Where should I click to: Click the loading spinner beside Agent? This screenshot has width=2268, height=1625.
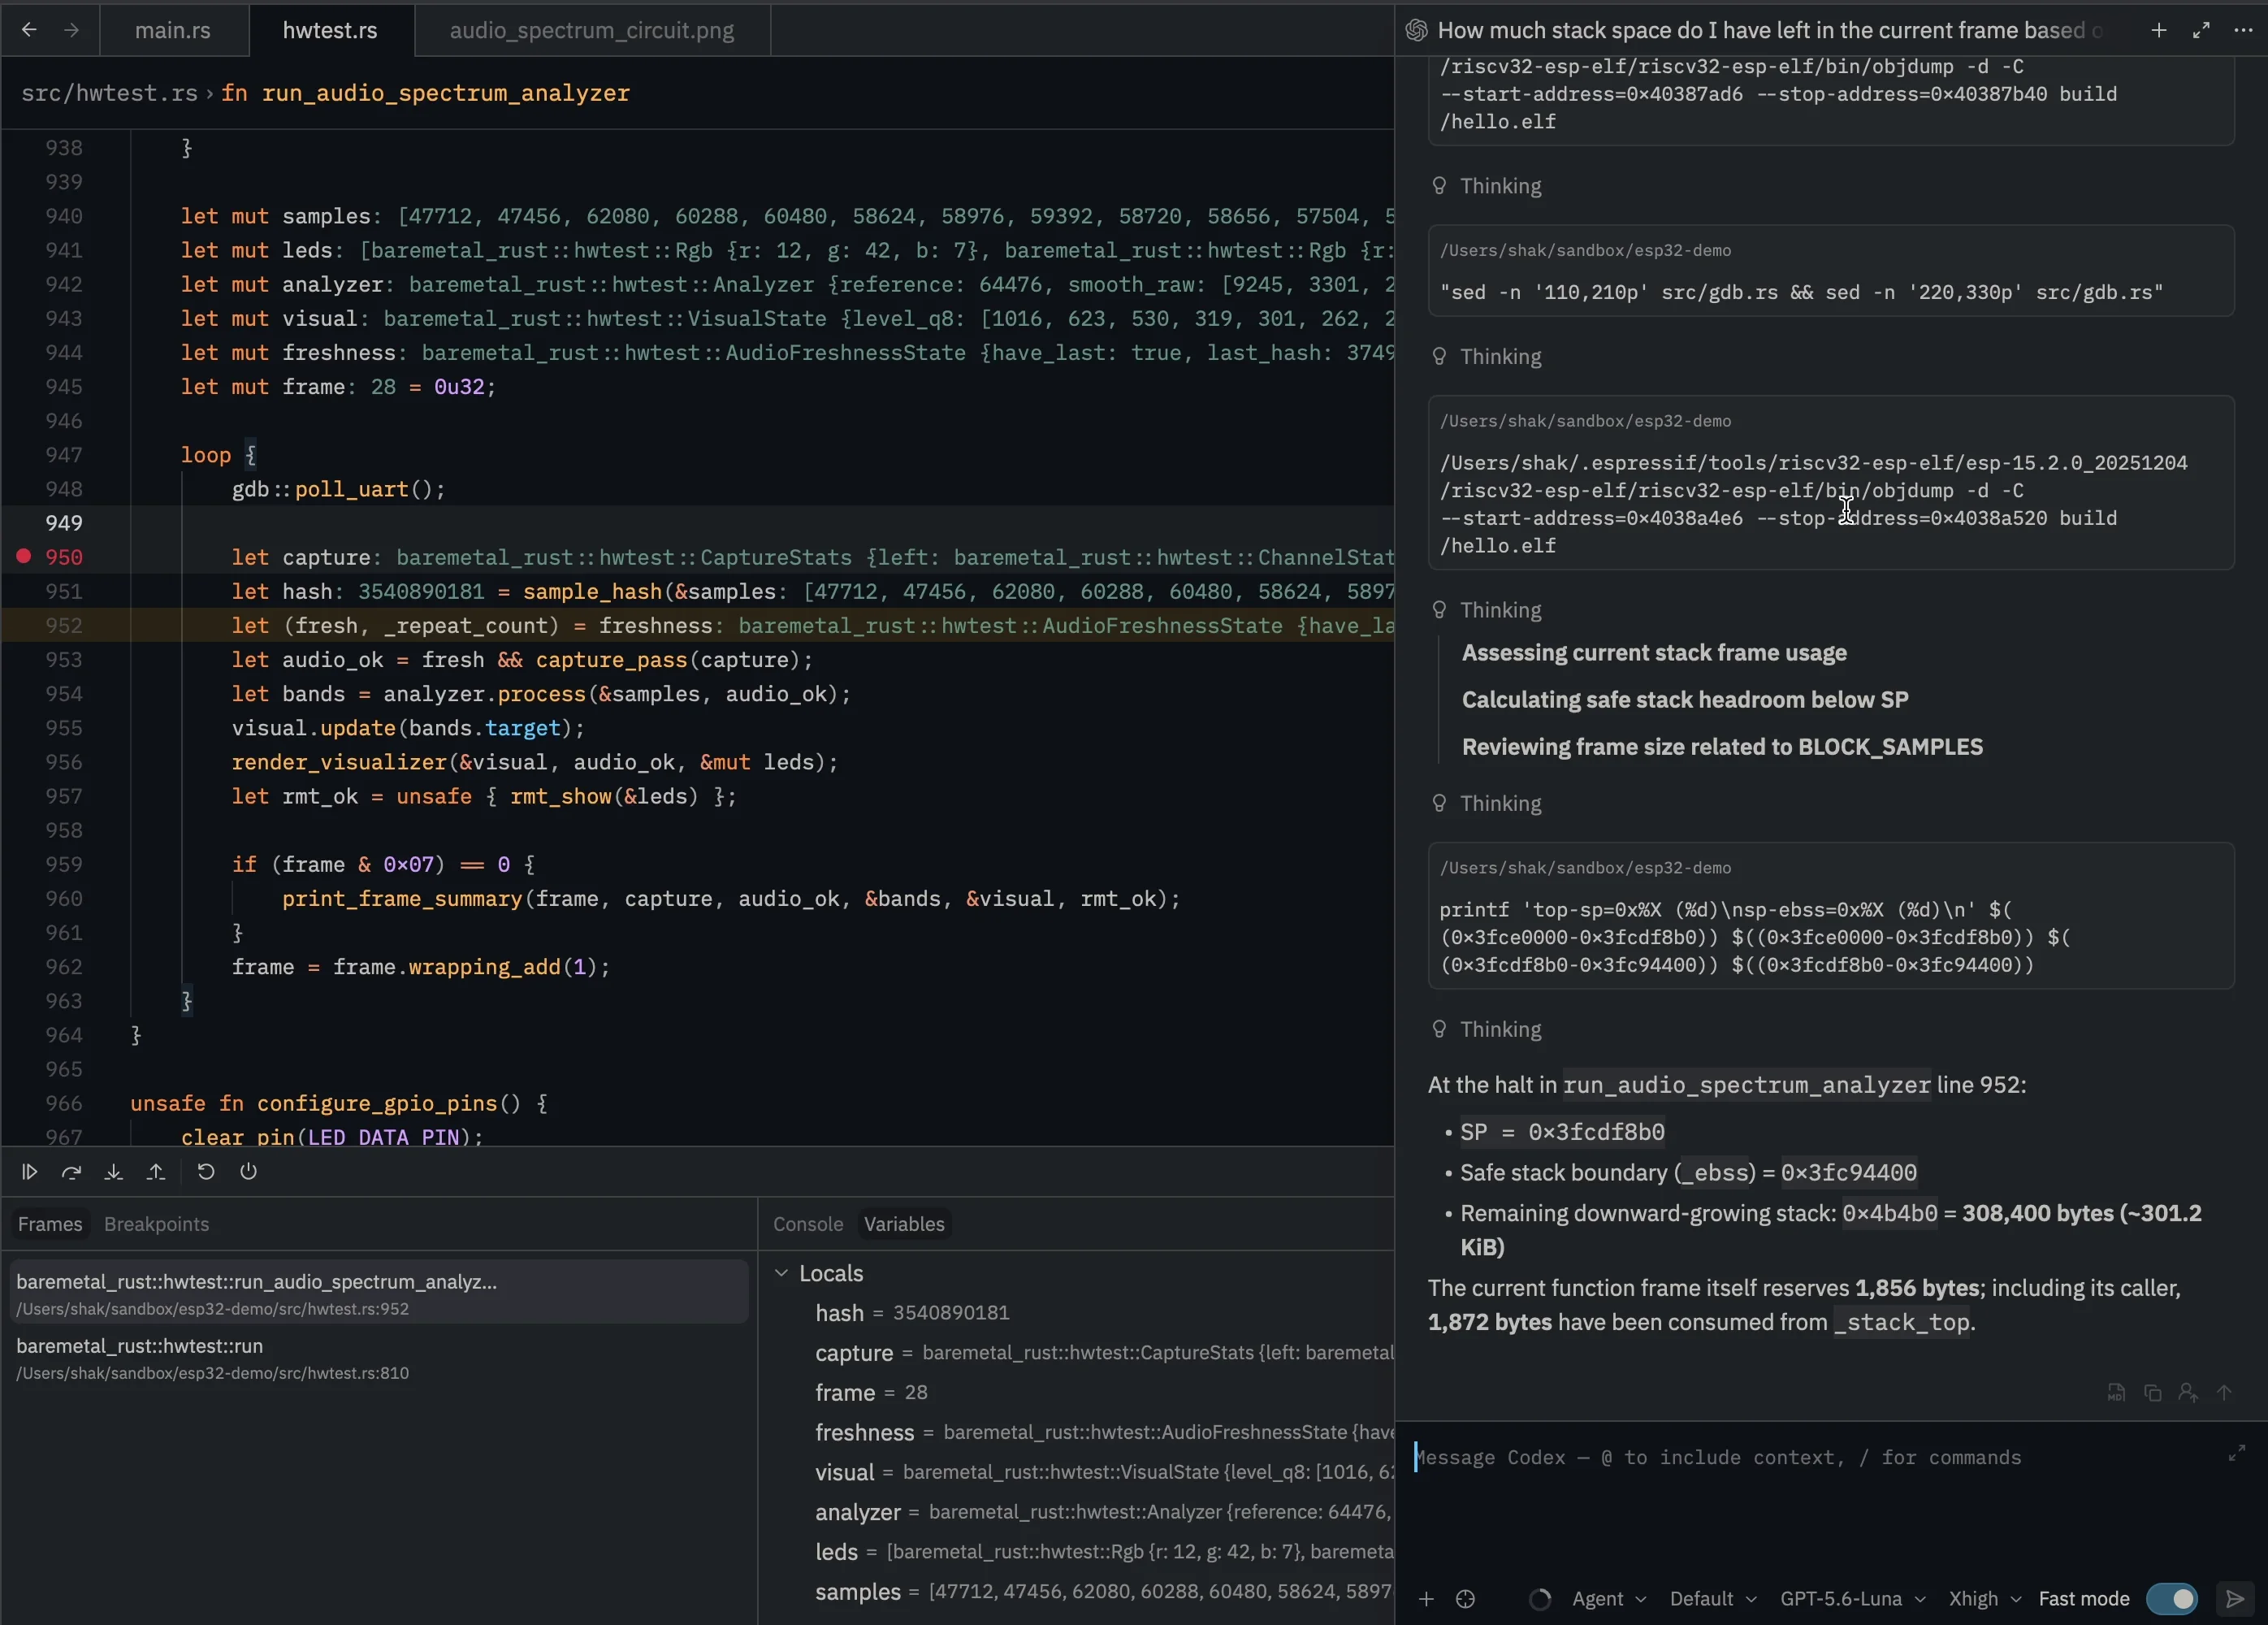(x=1540, y=1599)
